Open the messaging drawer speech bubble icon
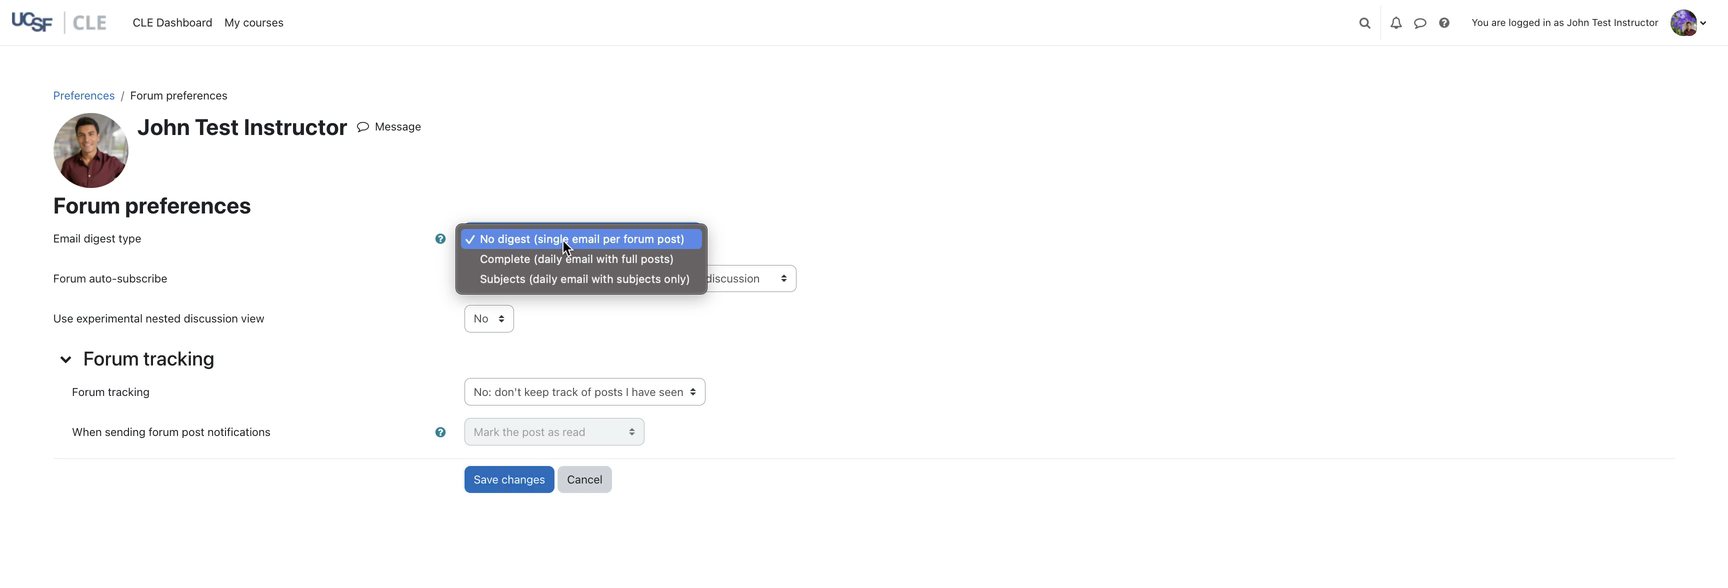Image resolution: width=1728 pixels, height=588 pixels. tap(1420, 23)
